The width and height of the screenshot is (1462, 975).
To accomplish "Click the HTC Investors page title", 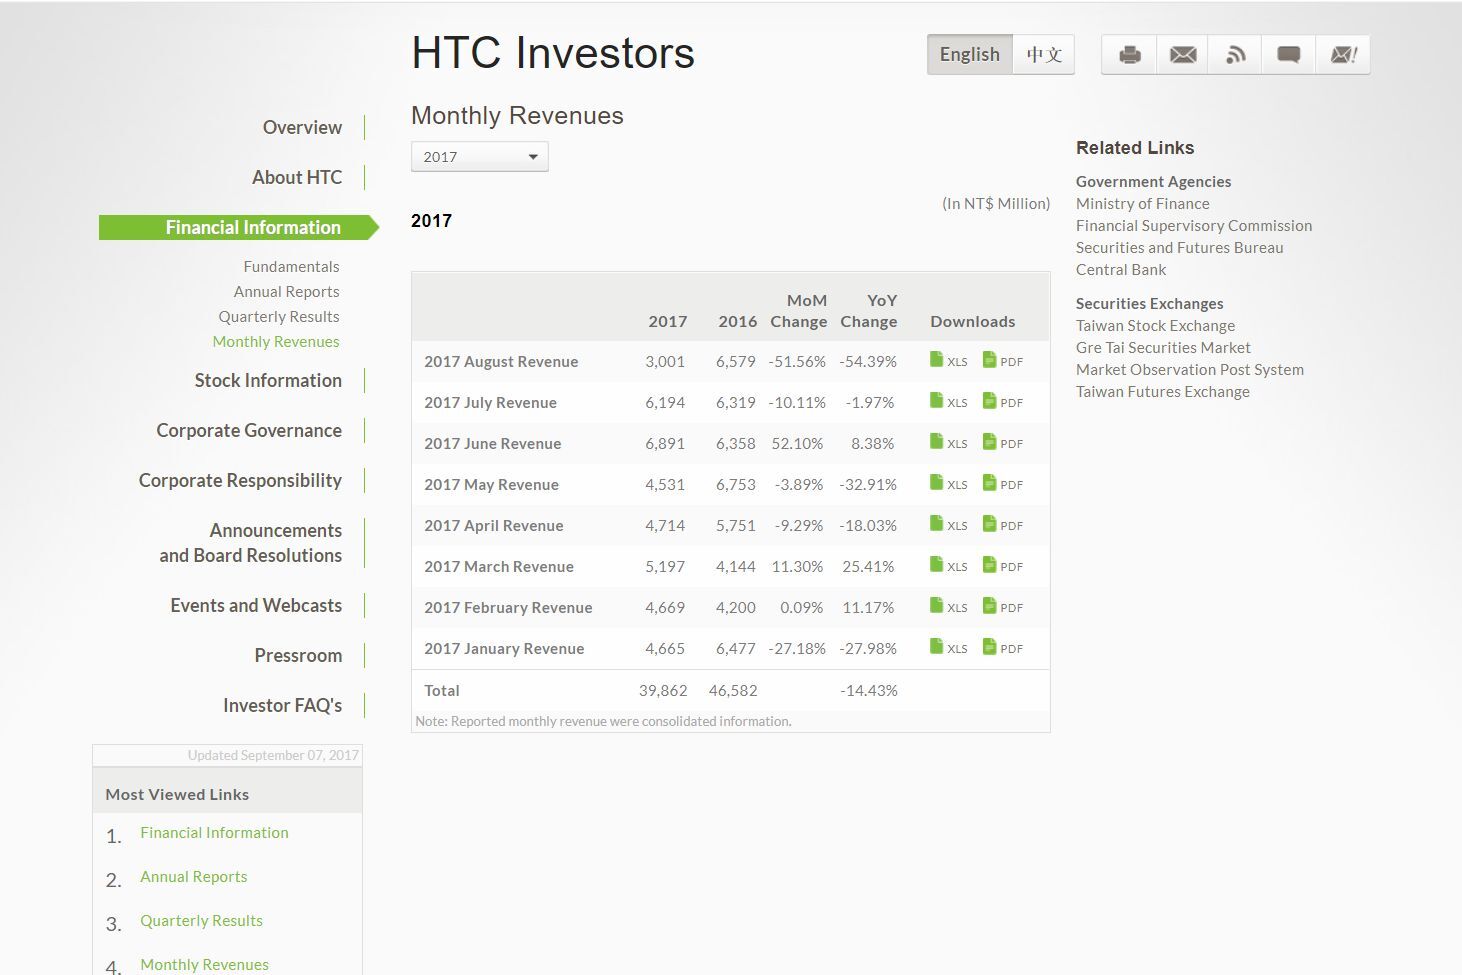I will 553,53.
